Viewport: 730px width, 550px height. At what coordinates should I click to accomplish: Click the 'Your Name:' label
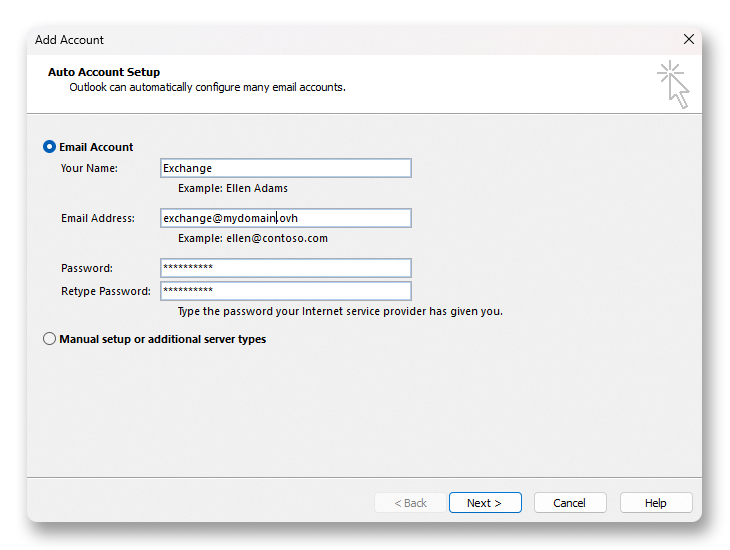[x=89, y=168]
